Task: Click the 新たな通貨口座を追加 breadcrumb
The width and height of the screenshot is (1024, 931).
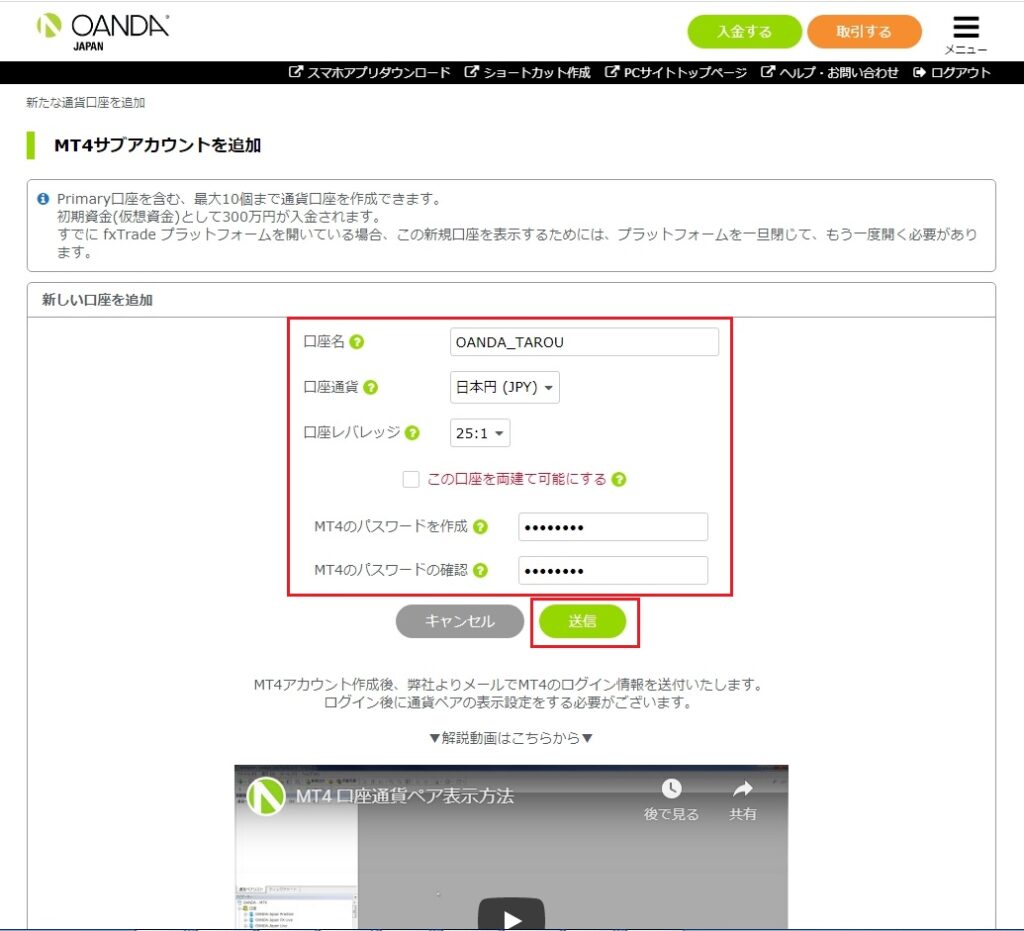Action: (x=86, y=103)
